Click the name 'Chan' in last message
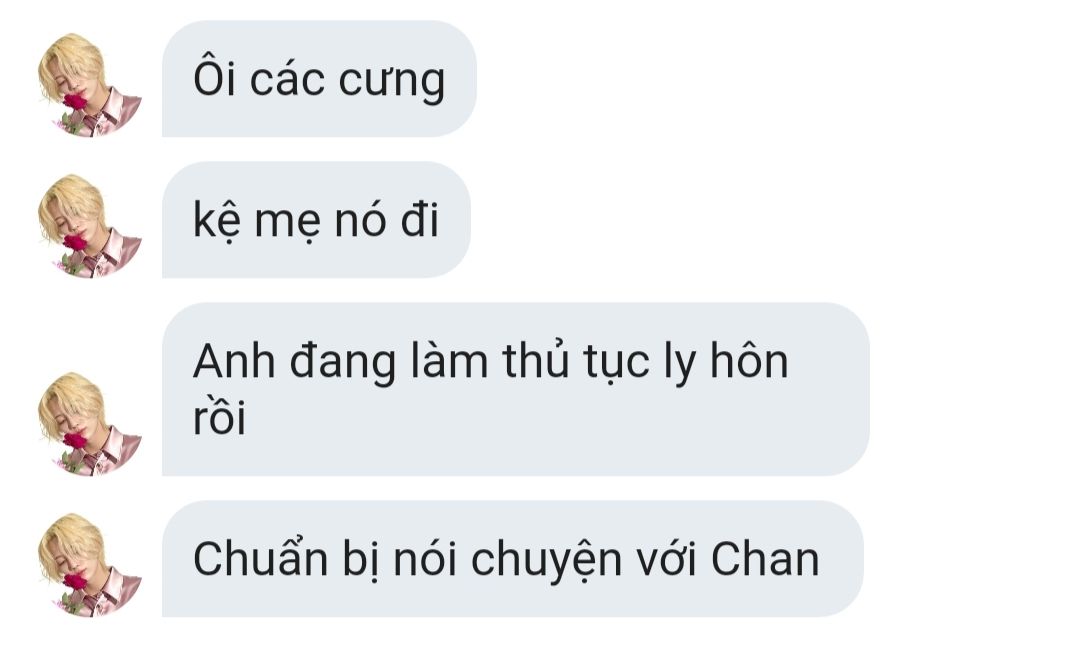 [x=765, y=559]
